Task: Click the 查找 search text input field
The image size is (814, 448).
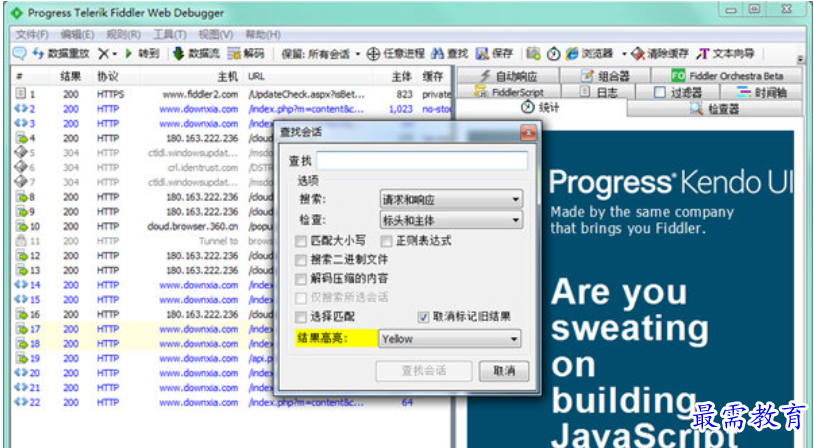Action: pyautogui.click(x=422, y=160)
